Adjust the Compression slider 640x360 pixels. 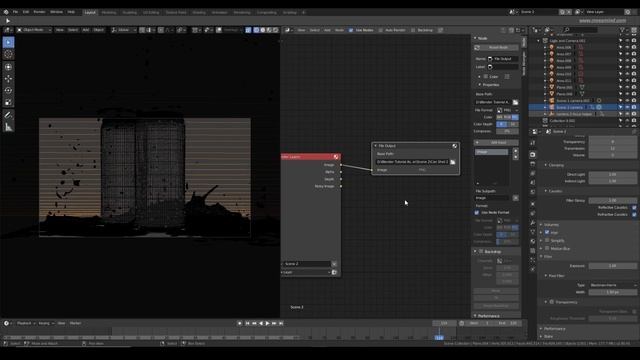507,131
